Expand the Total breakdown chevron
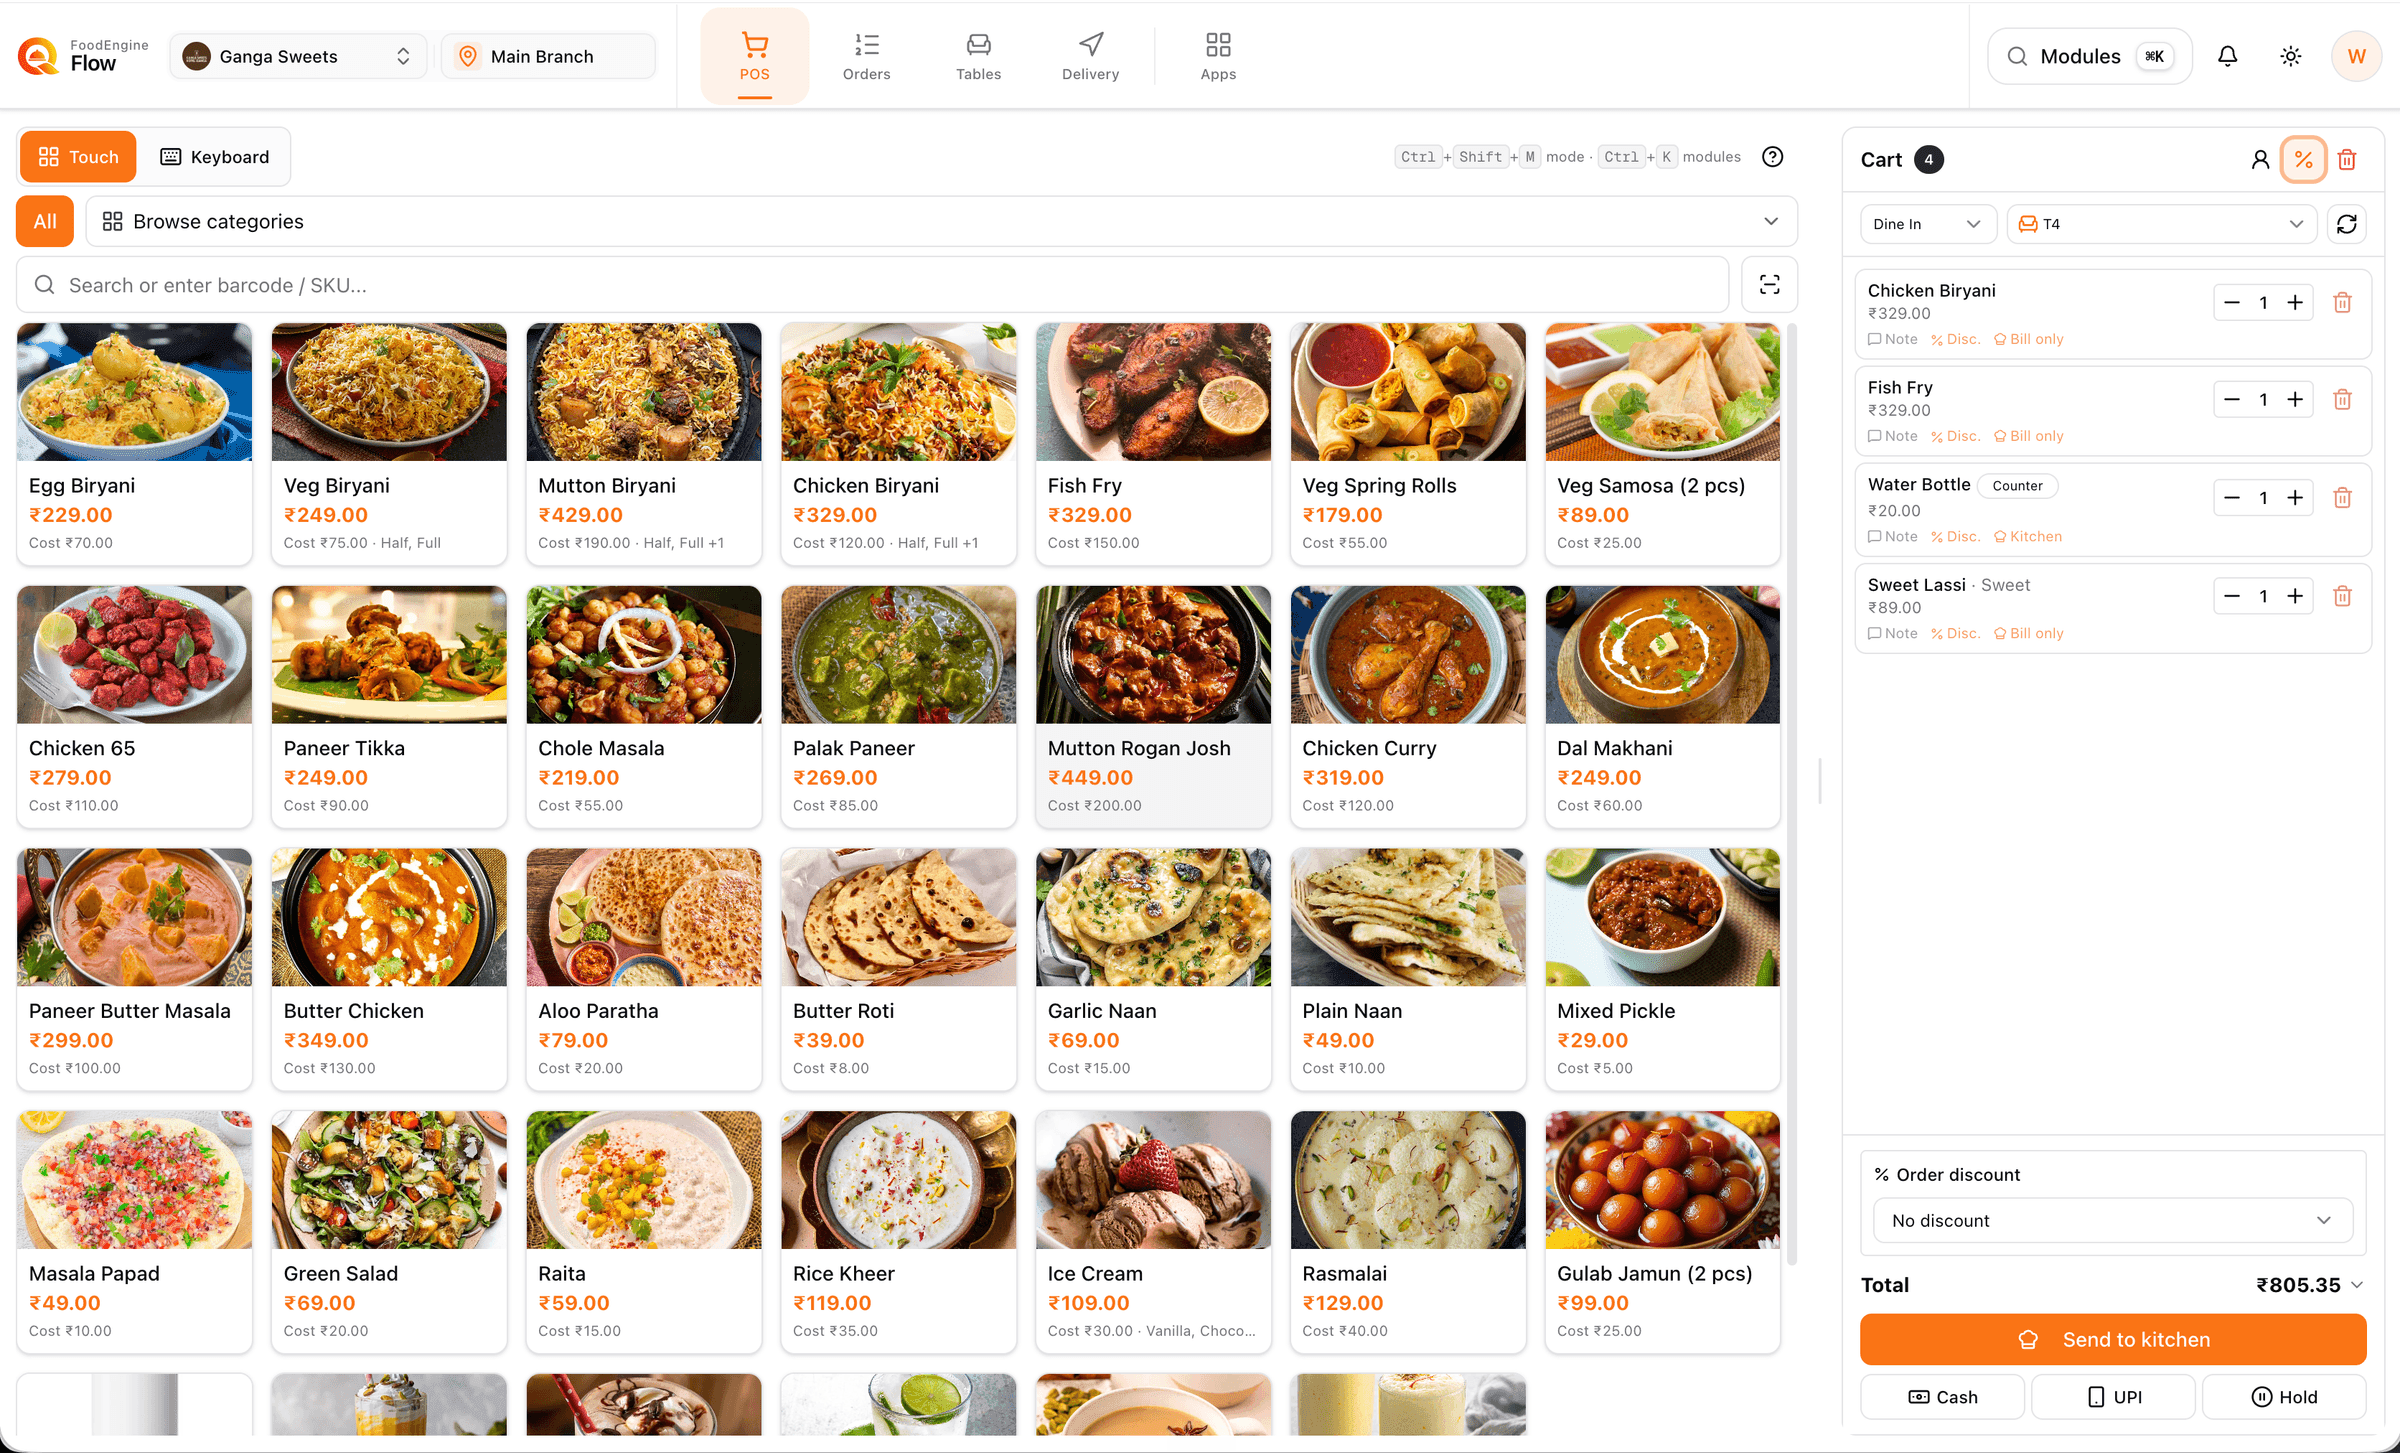The image size is (2400, 1453). coord(2357,1286)
